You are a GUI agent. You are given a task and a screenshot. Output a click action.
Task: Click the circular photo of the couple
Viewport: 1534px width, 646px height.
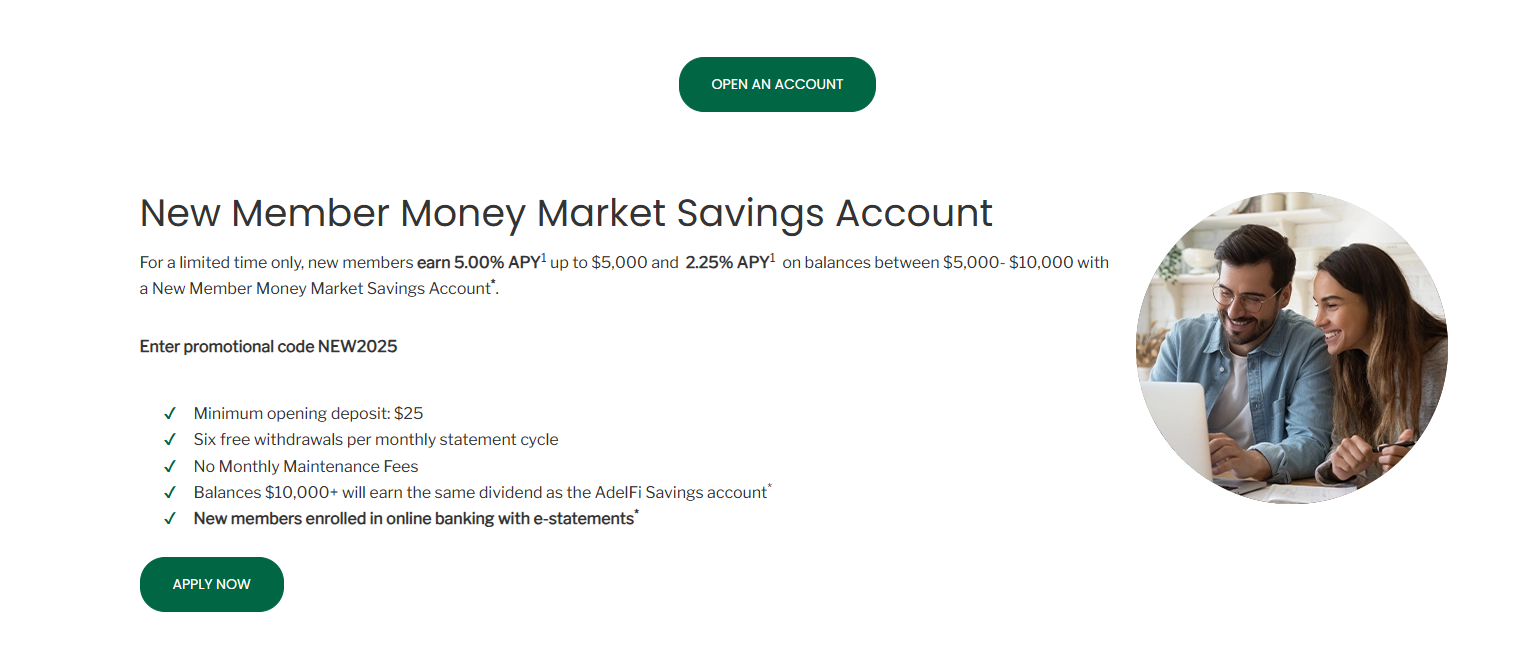(1291, 347)
